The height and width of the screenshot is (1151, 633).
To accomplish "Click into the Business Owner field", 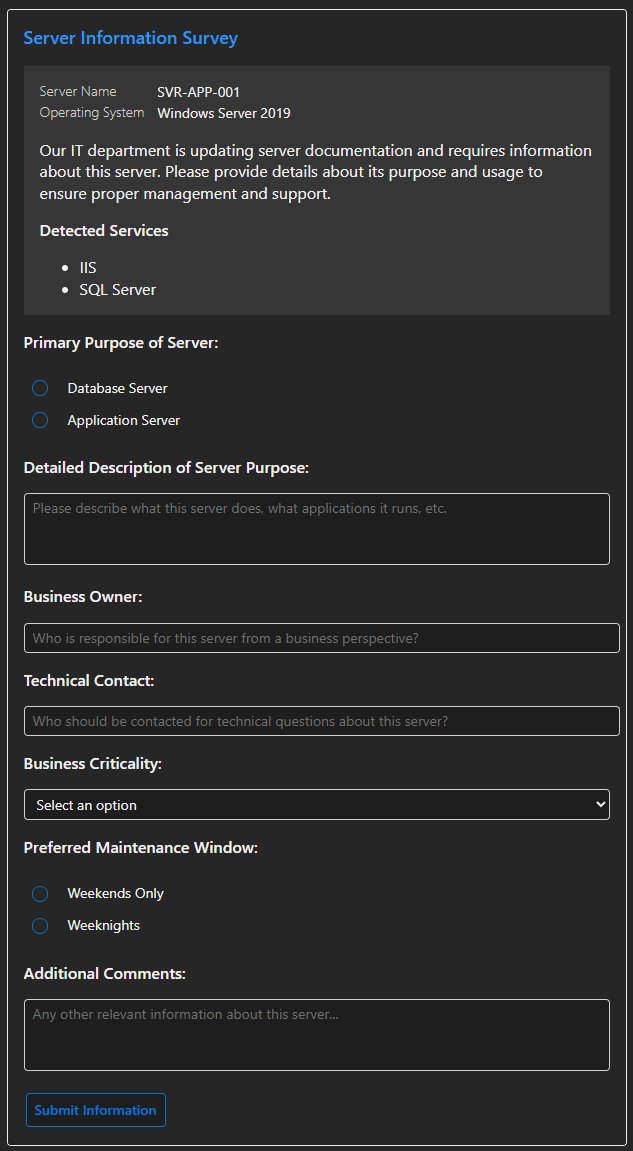I will 322,638.
